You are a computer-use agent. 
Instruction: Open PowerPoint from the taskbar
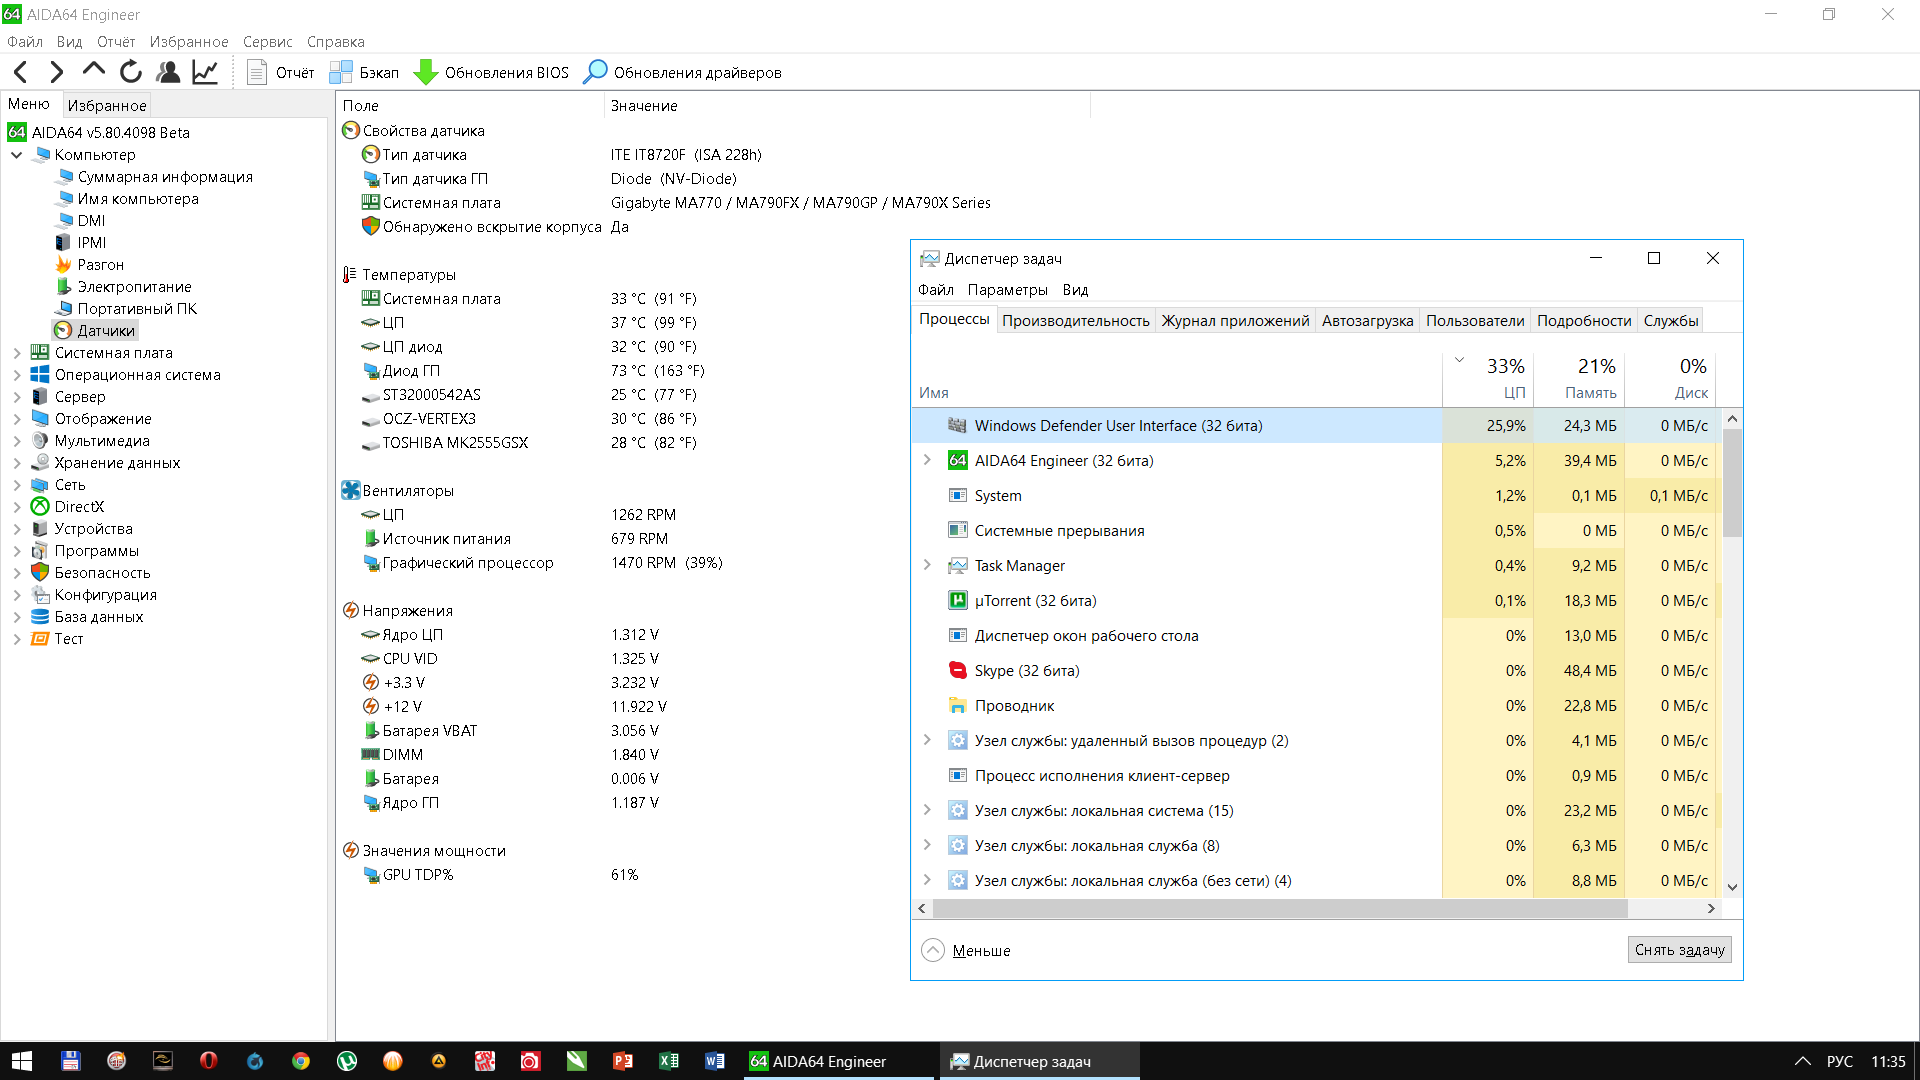[622, 1061]
